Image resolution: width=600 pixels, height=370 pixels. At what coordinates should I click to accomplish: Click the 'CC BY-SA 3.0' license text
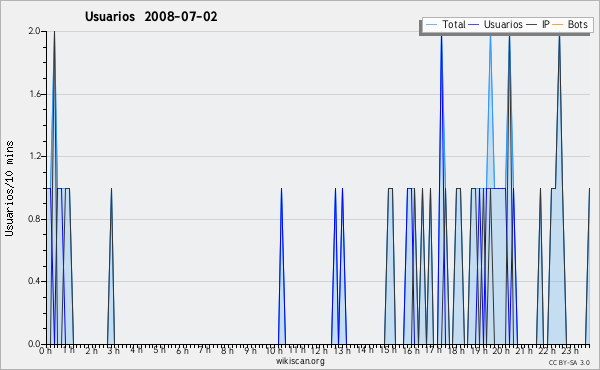coord(569,362)
